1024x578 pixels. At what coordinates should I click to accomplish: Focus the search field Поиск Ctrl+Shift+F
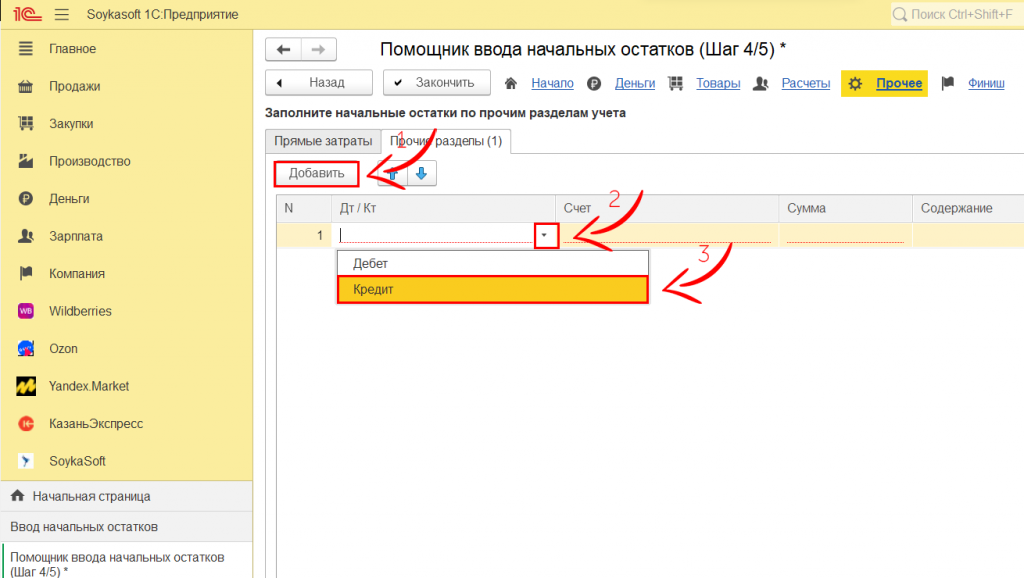tap(955, 14)
